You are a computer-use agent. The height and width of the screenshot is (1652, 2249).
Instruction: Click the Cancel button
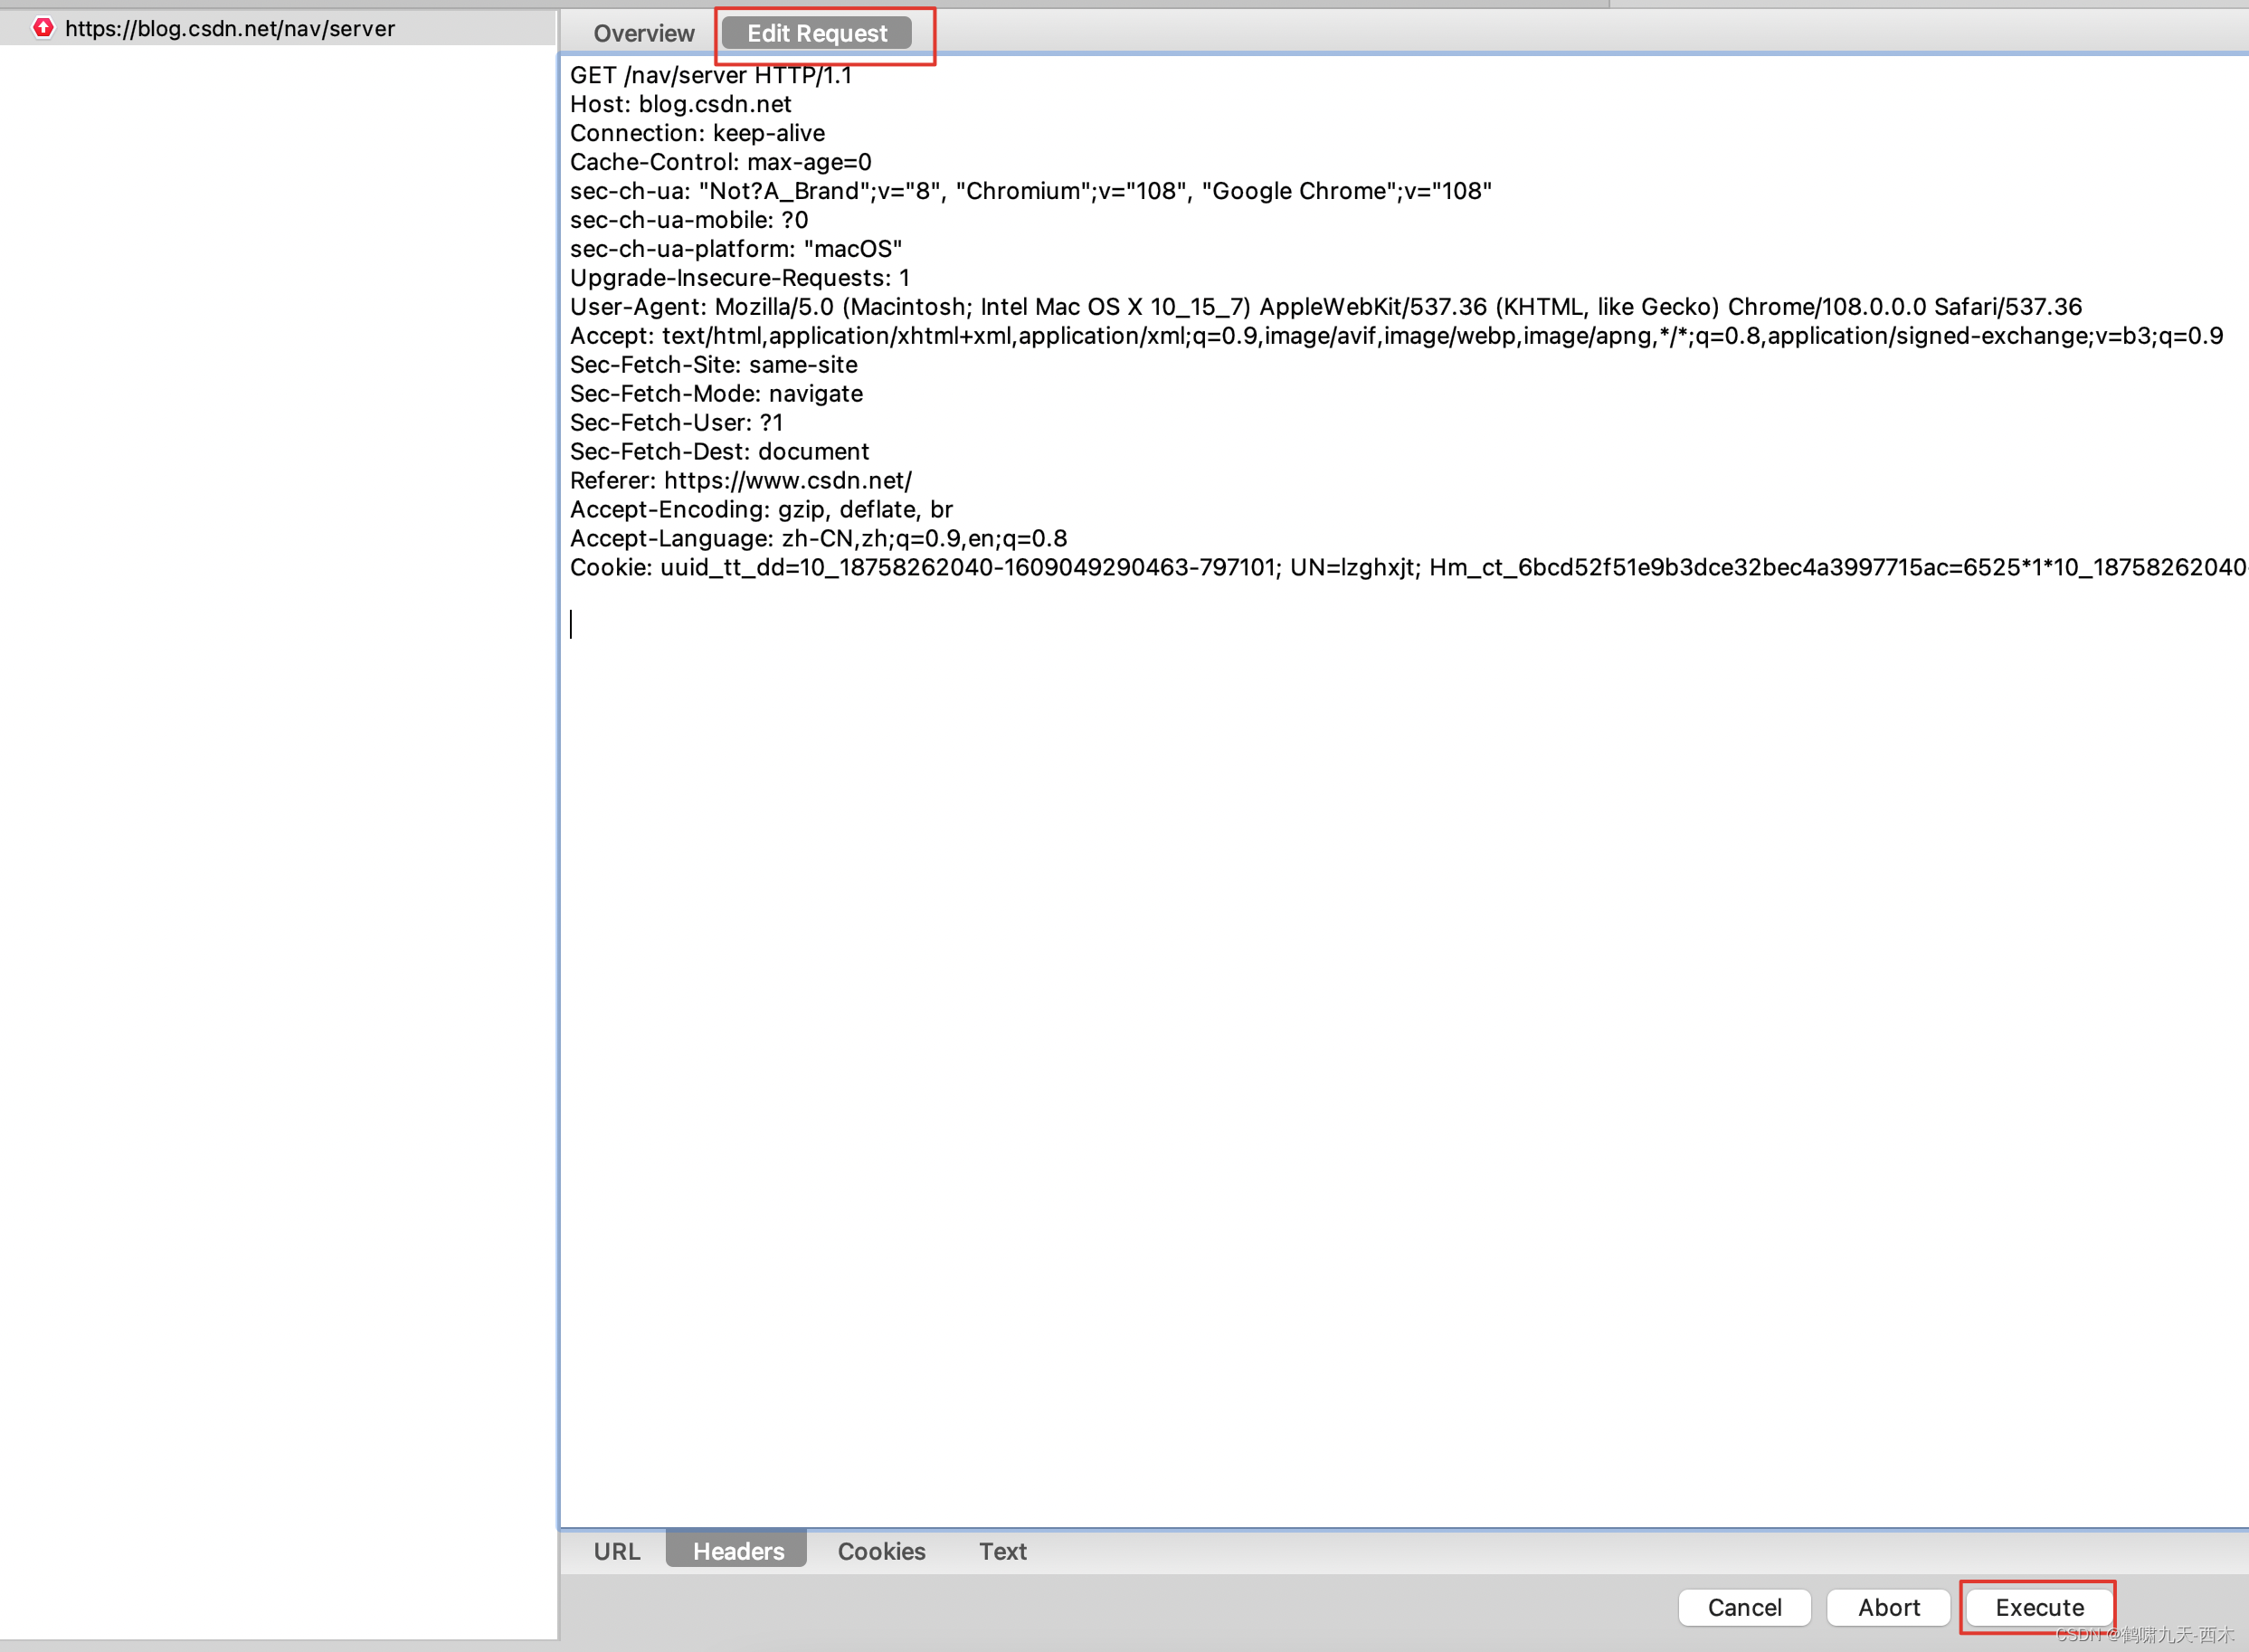pyautogui.click(x=1744, y=1607)
